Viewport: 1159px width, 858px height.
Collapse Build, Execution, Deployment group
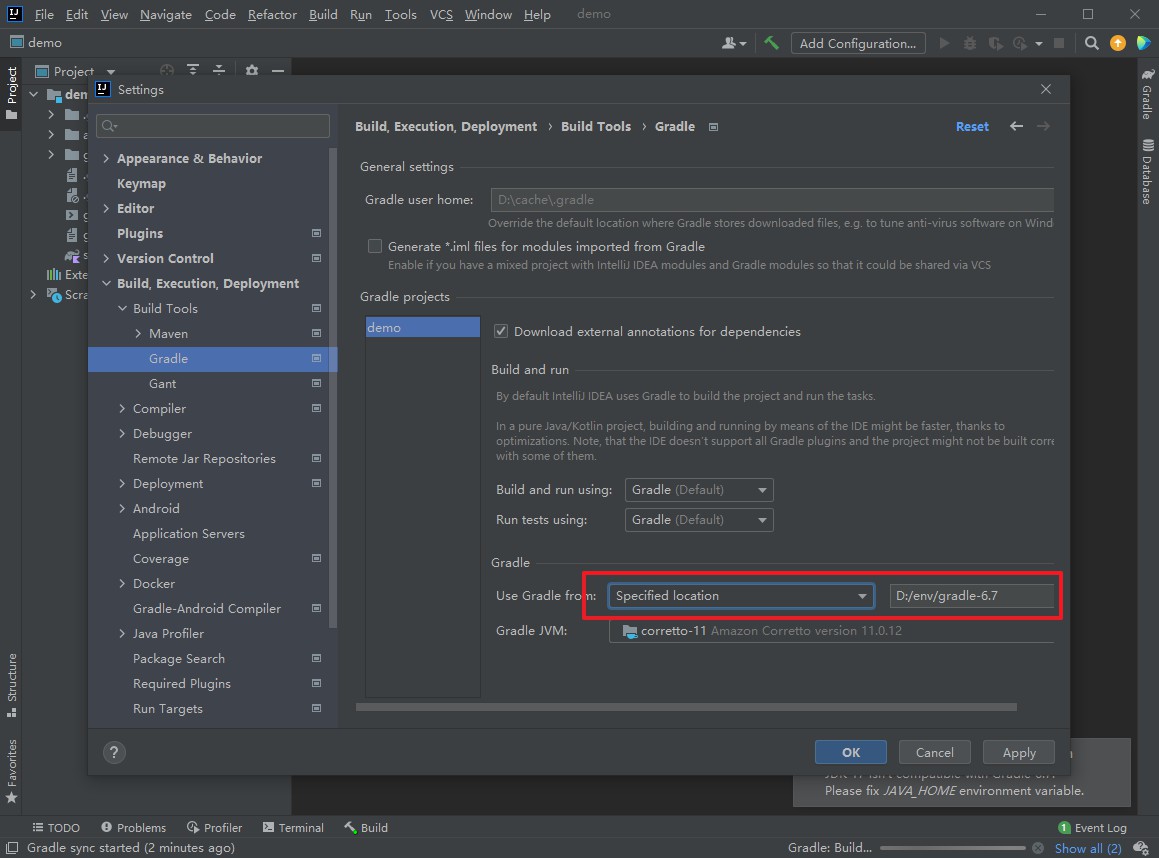106,283
